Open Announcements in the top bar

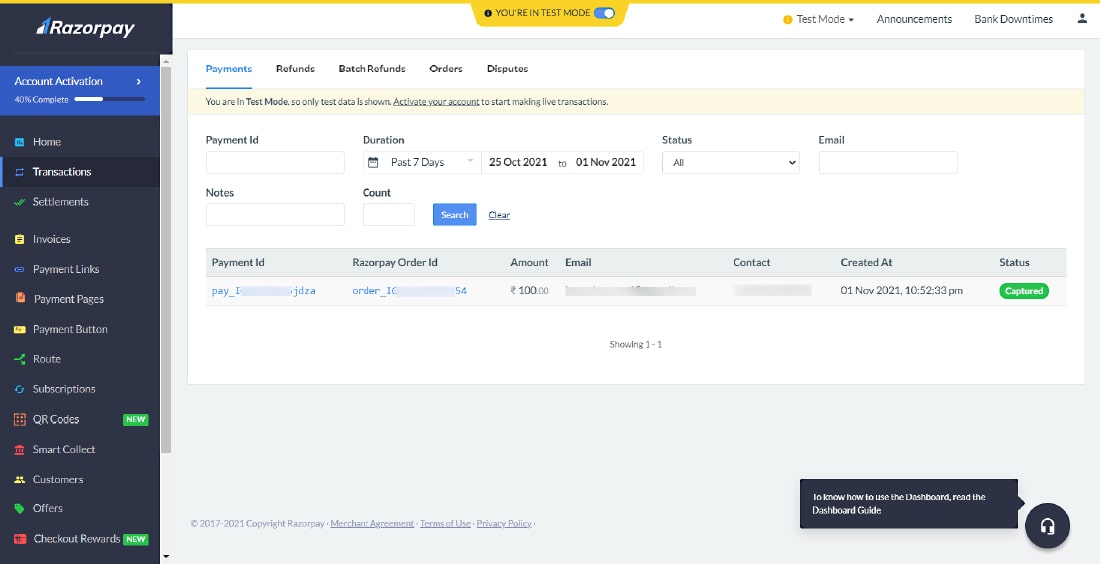914,20
